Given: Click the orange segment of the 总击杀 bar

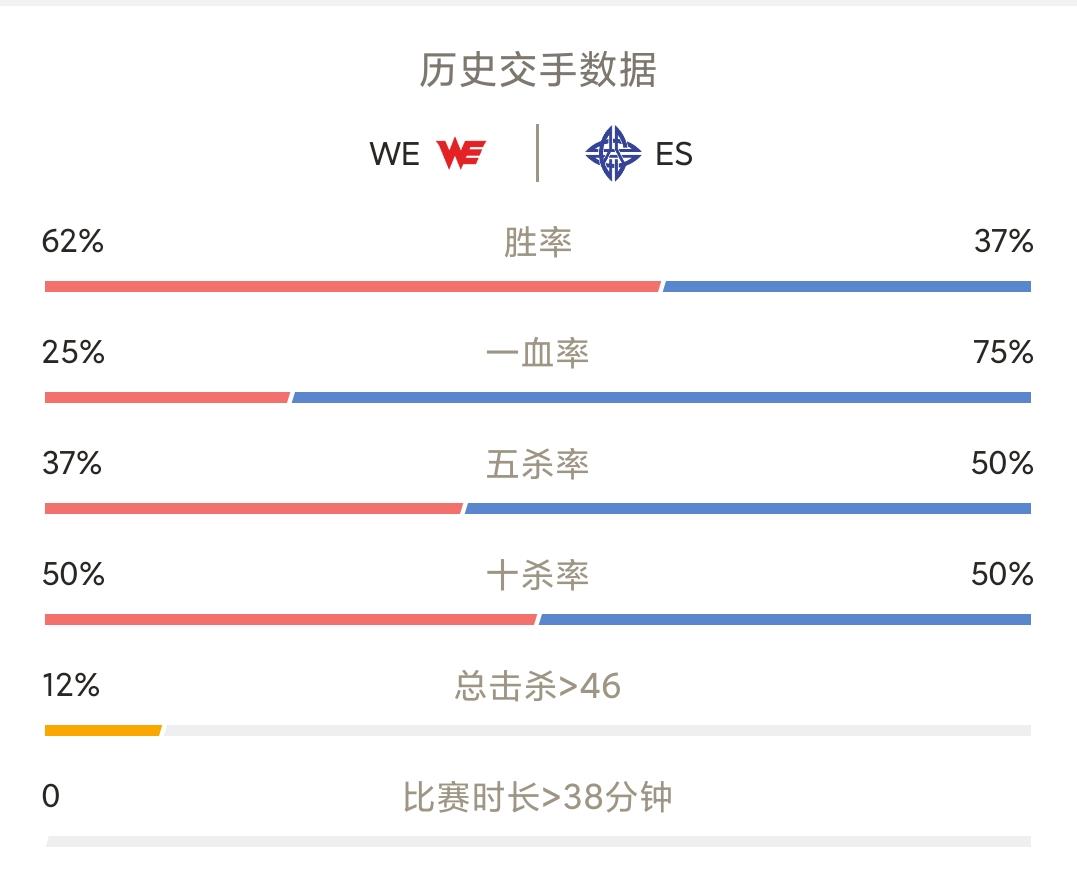Looking at the screenshot, I should (103, 731).
